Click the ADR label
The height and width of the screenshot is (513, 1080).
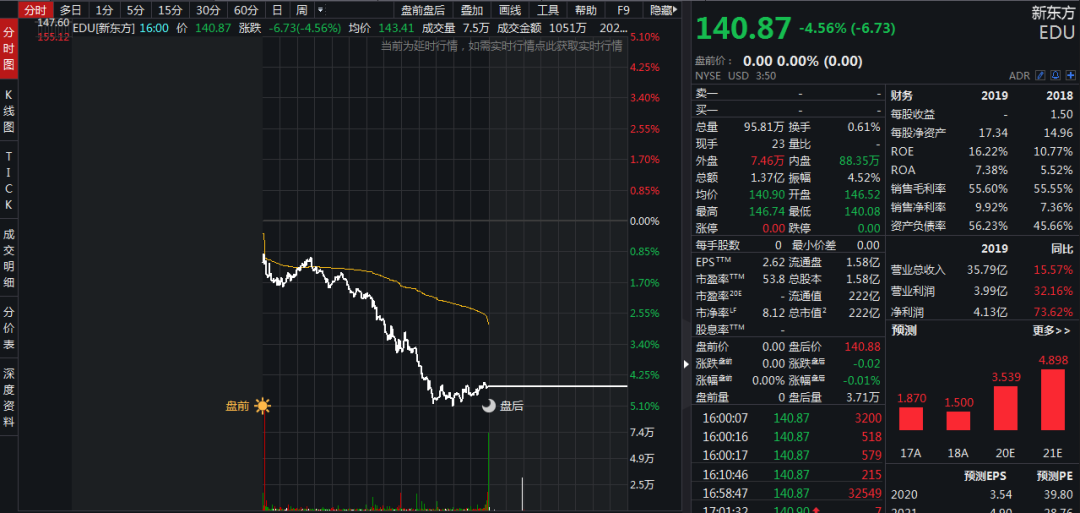click(1019, 76)
